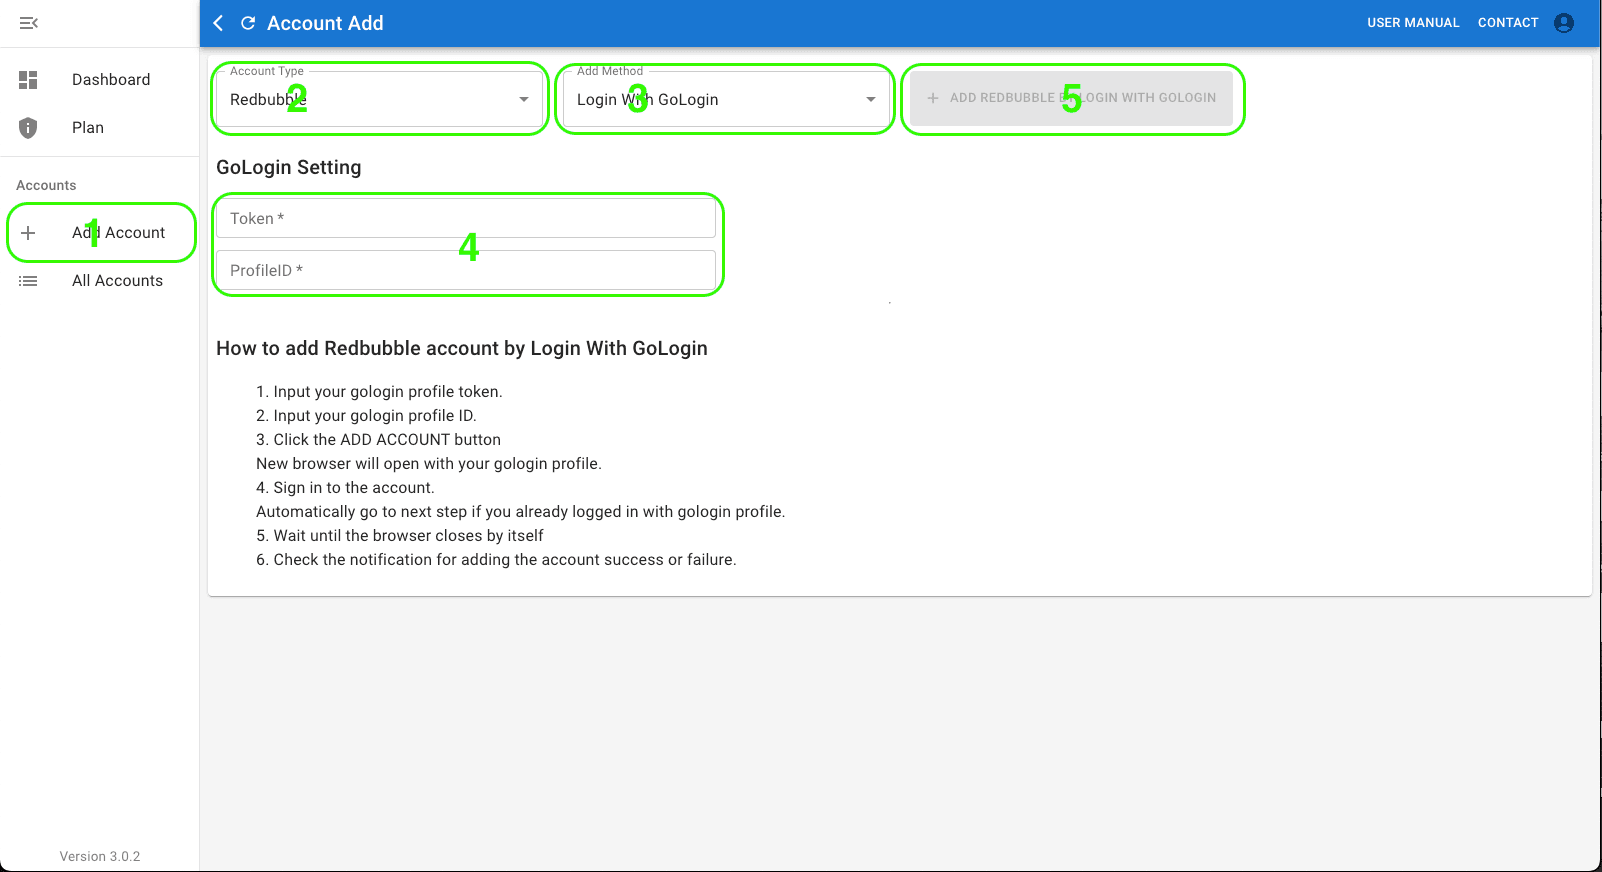
Task: Focus the ProfileID input field
Action: [x=466, y=270]
